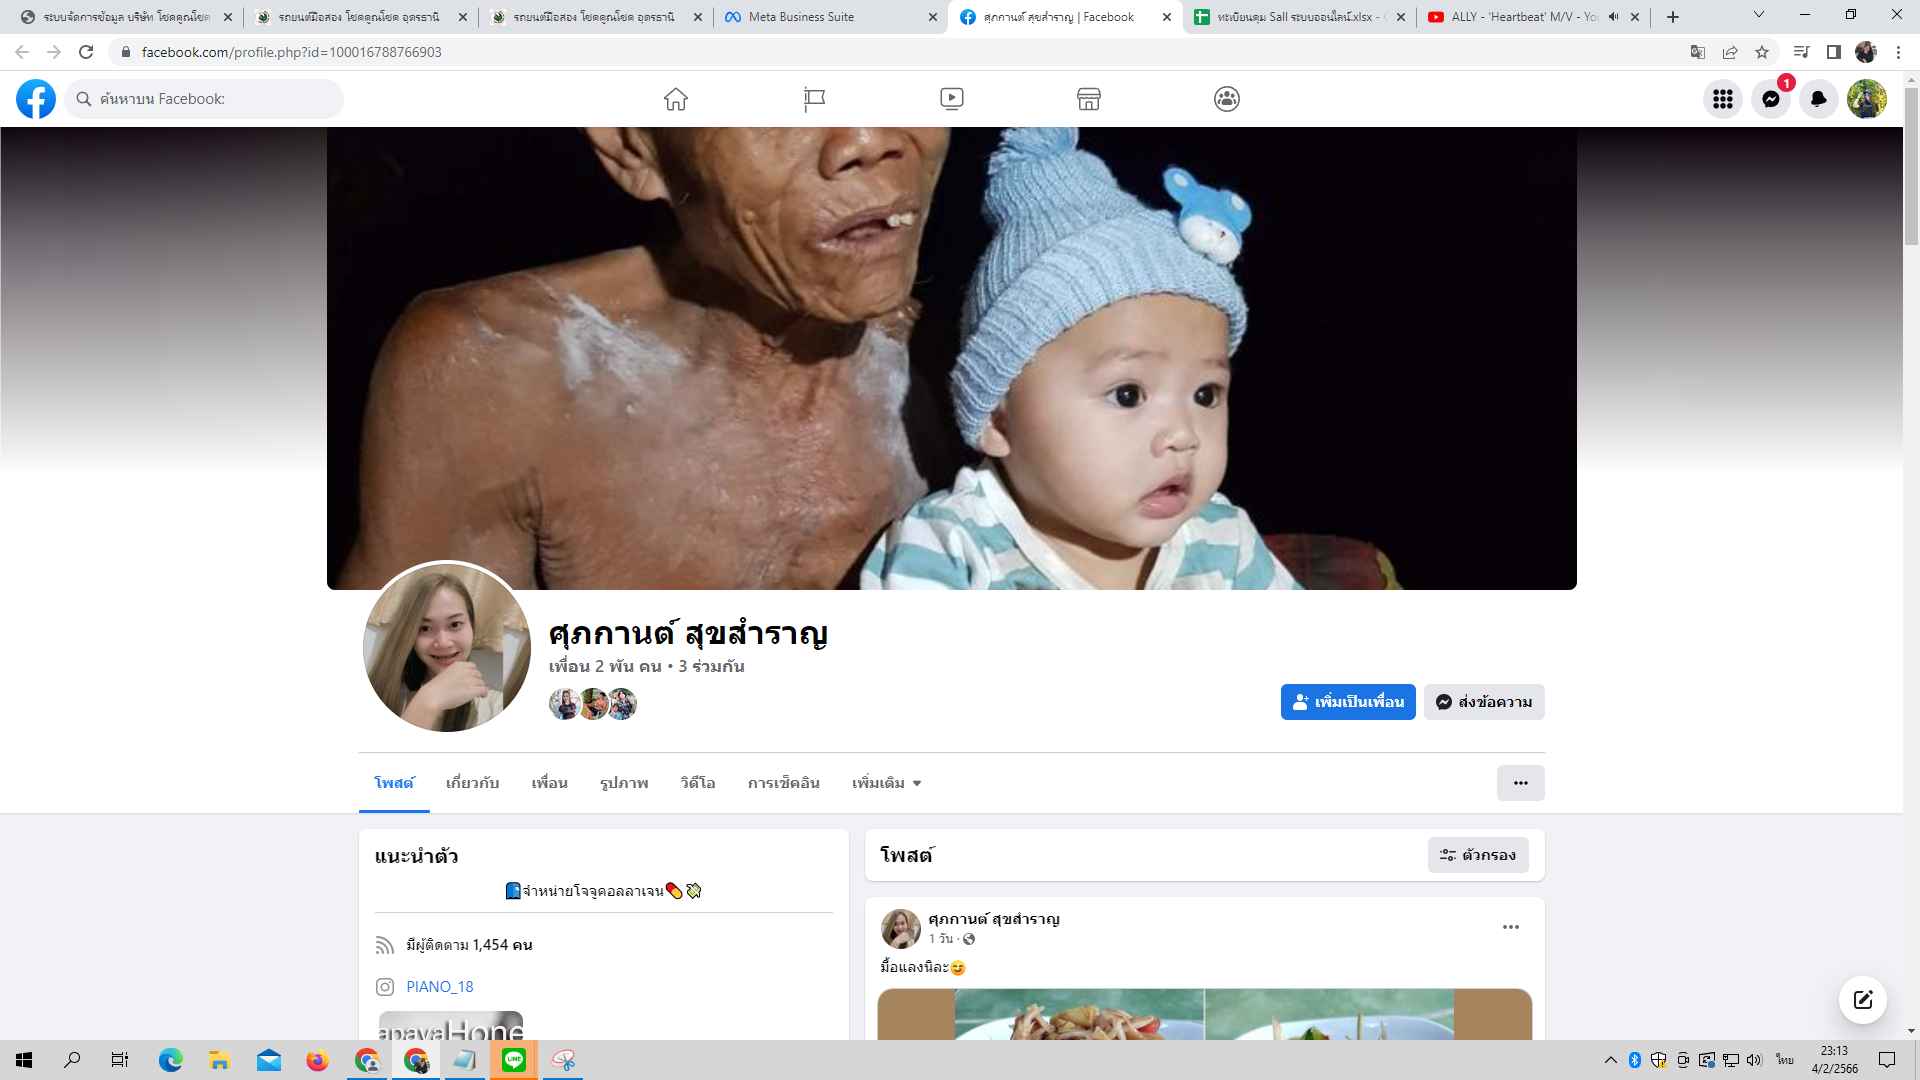Screen dimensions: 1920x1080
Task: Open the Marketplace storefront icon
Action: coord(1089,99)
